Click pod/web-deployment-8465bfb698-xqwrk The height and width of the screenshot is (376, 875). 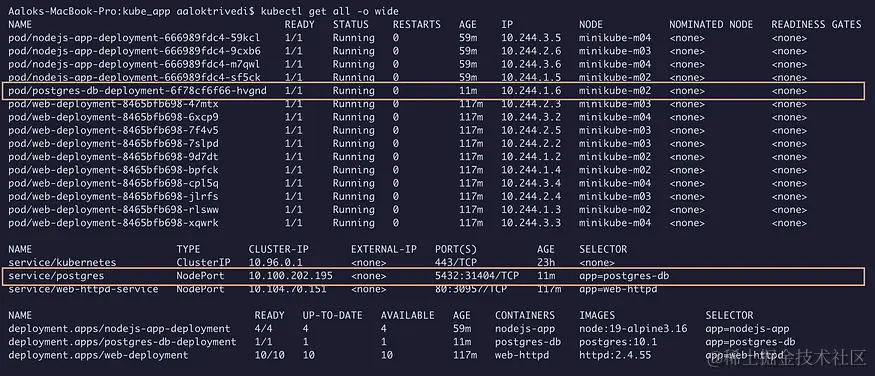pos(113,223)
